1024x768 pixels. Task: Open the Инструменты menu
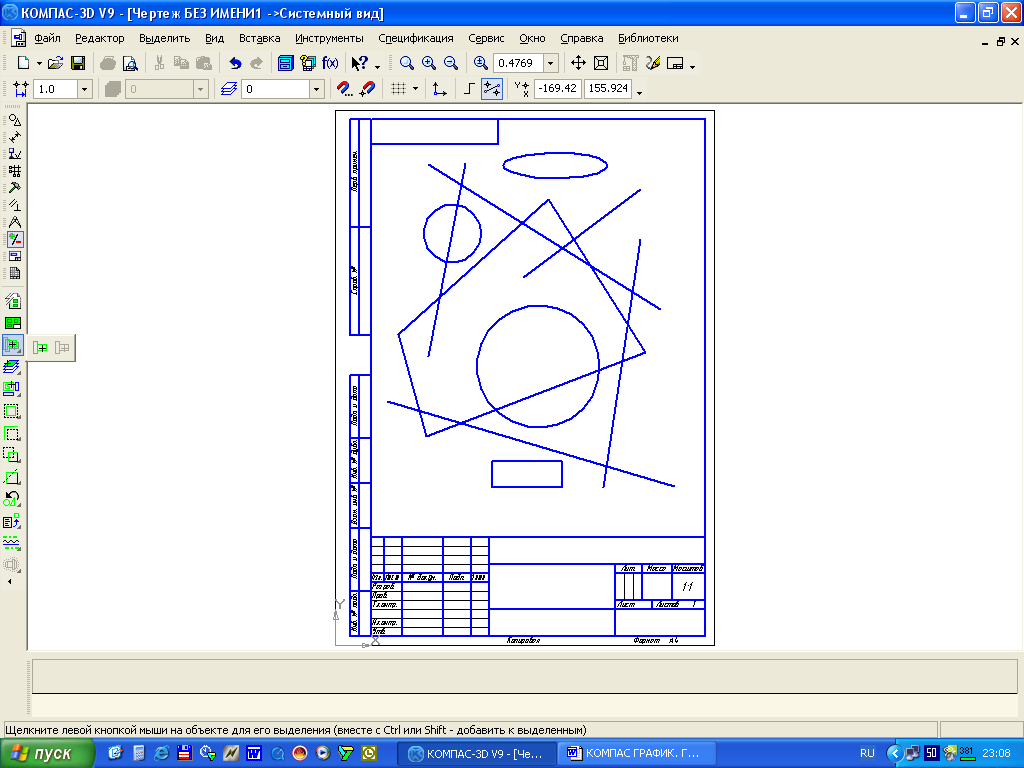[x=329, y=38]
